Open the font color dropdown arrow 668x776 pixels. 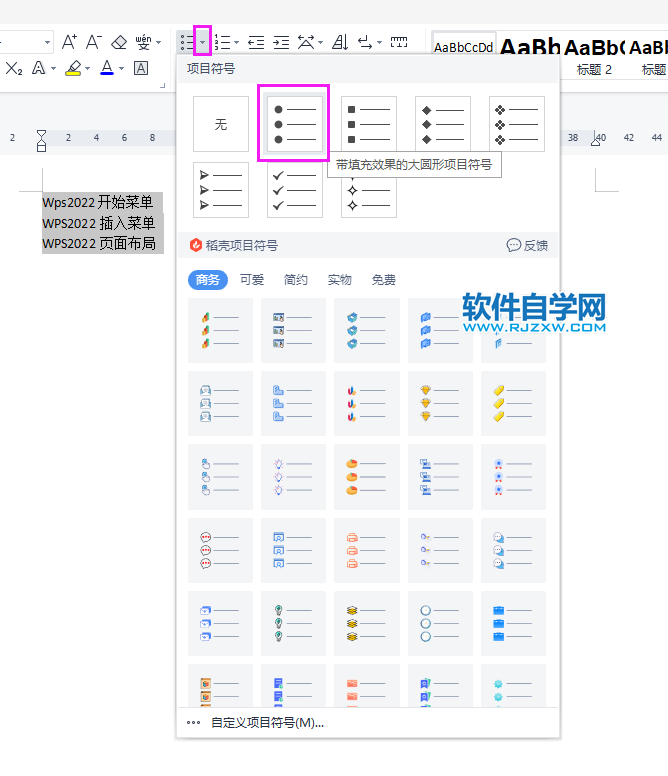click(121, 68)
